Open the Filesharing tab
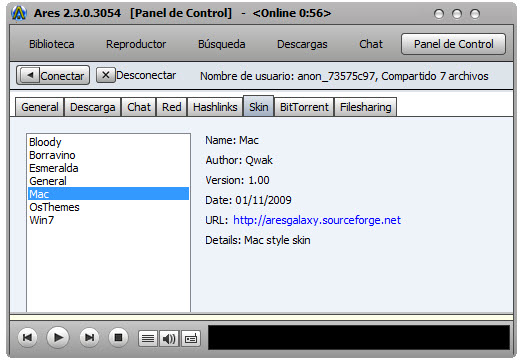Viewport: 523px width, 364px height. (x=366, y=107)
